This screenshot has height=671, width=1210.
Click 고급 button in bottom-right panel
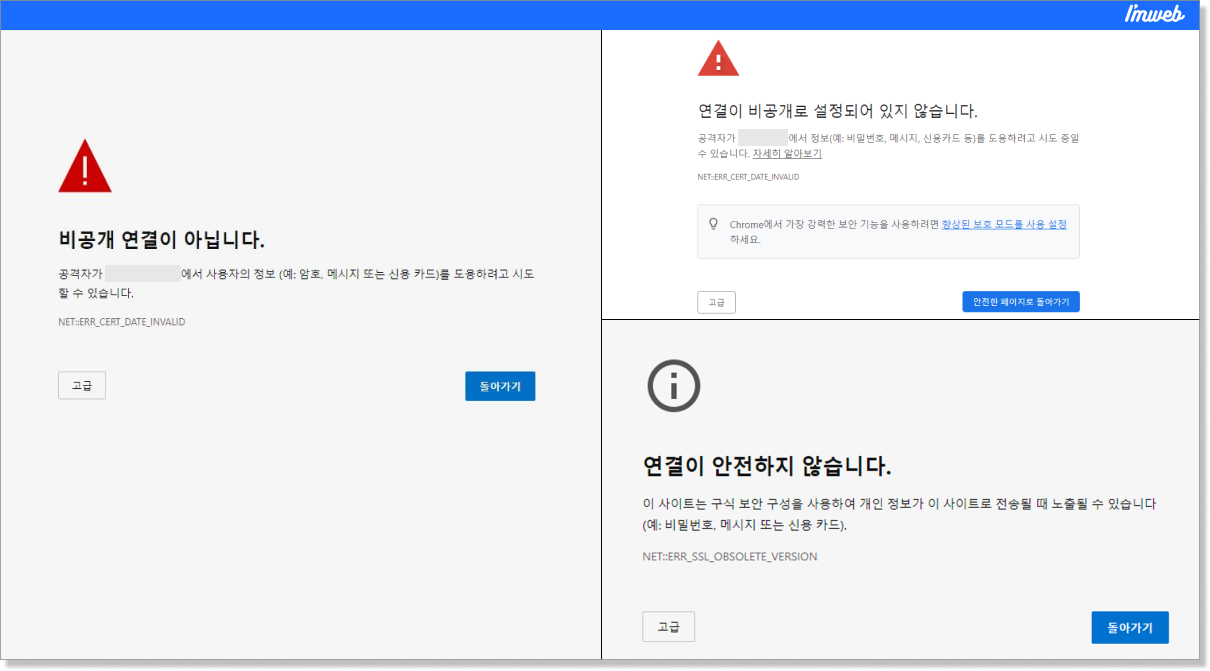[668, 627]
